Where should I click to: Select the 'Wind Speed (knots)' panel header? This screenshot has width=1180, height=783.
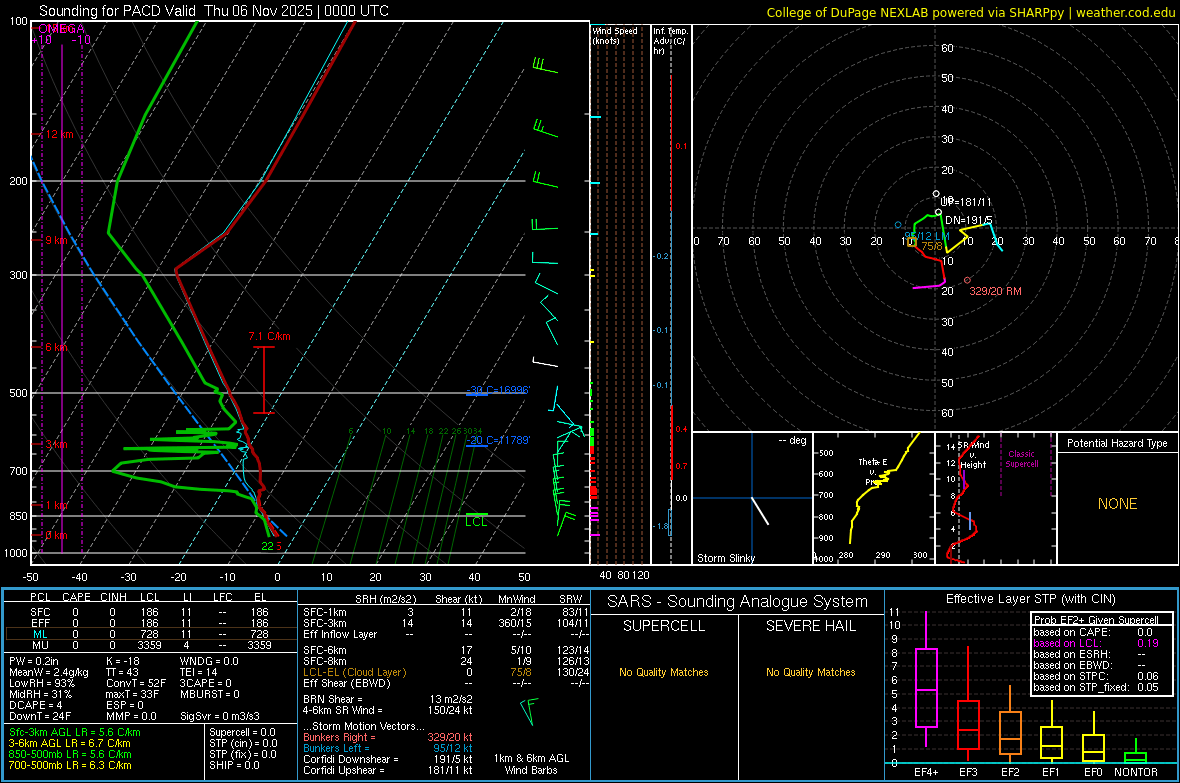coord(615,35)
